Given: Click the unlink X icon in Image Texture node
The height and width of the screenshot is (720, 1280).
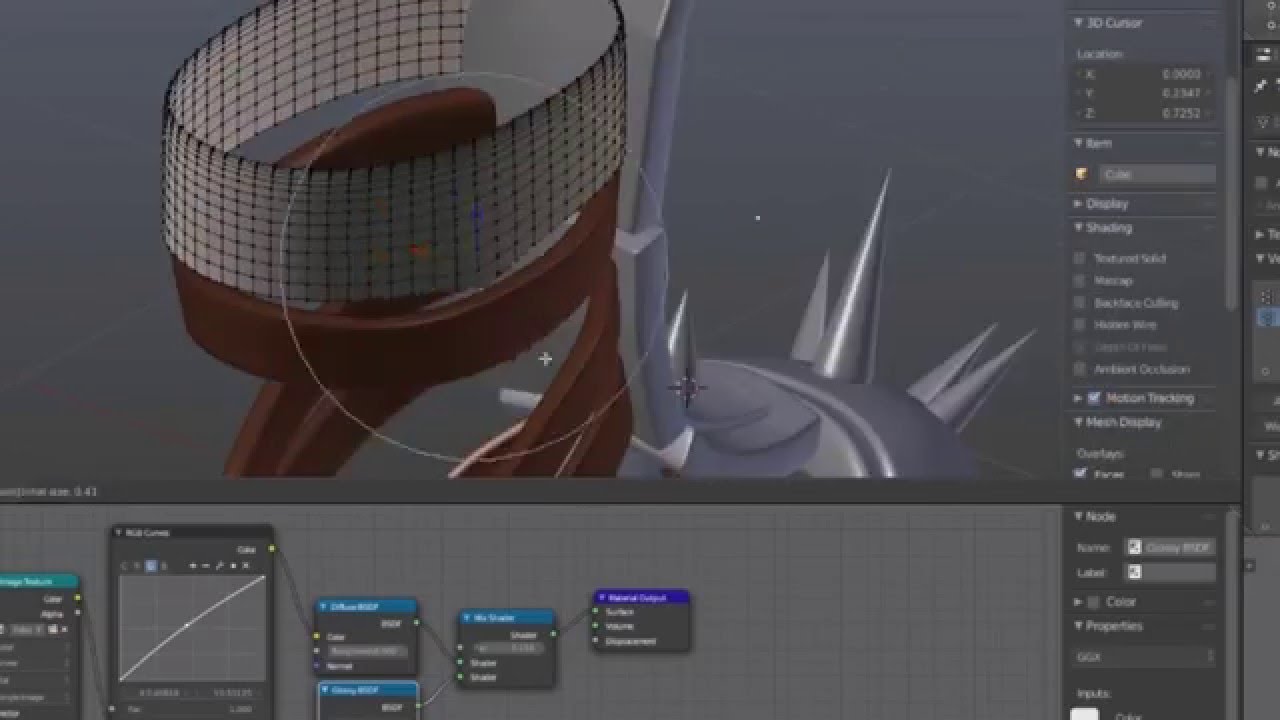Looking at the screenshot, I should tap(64, 629).
